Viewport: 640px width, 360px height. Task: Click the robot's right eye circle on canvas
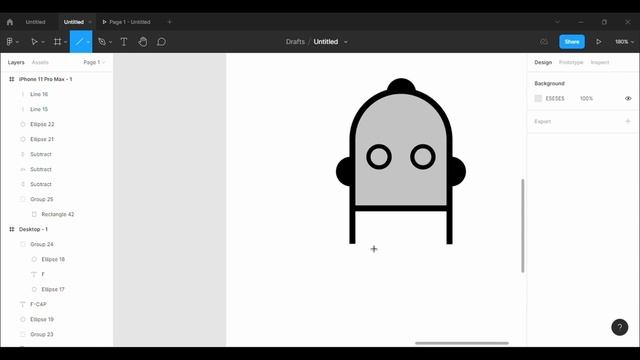pyautogui.click(x=423, y=157)
